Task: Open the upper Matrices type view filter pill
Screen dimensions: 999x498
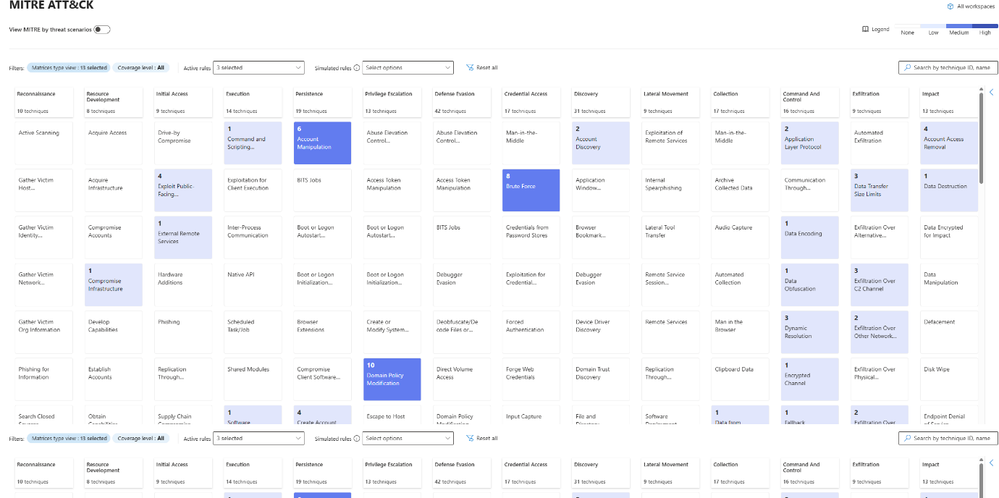Action: pos(69,67)
